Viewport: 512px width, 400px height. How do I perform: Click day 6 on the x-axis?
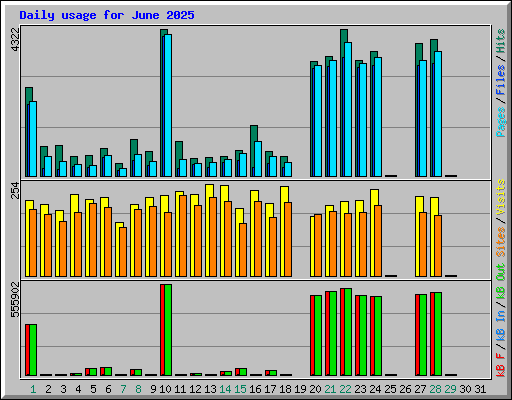pyautogui.click(x=108, y=389)
